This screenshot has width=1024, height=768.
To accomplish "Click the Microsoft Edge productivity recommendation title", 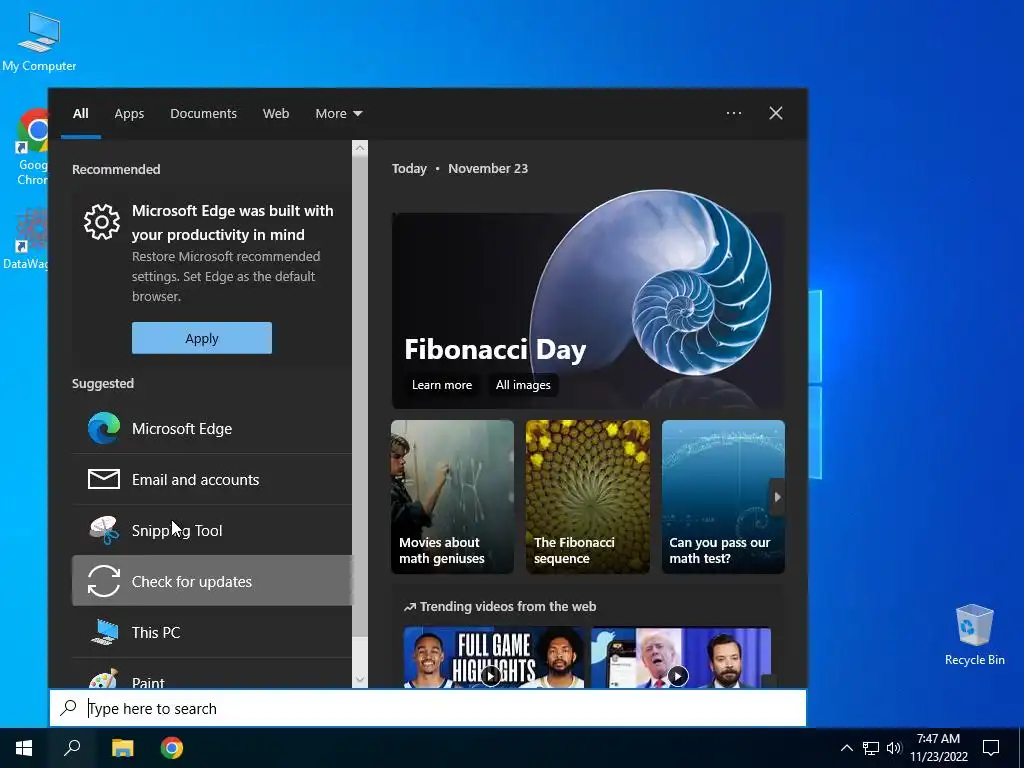I will pos(233,223).
